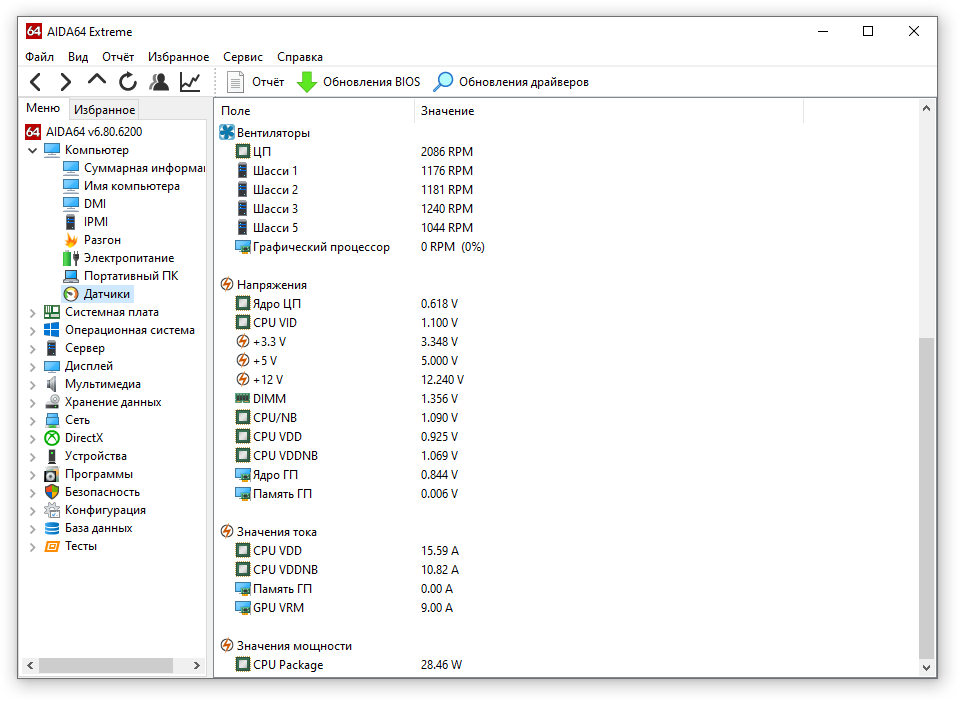Click the DirectX Xbox icon
Image resolution: width=959 pixels, height=701 pixels.
(51, 438)
